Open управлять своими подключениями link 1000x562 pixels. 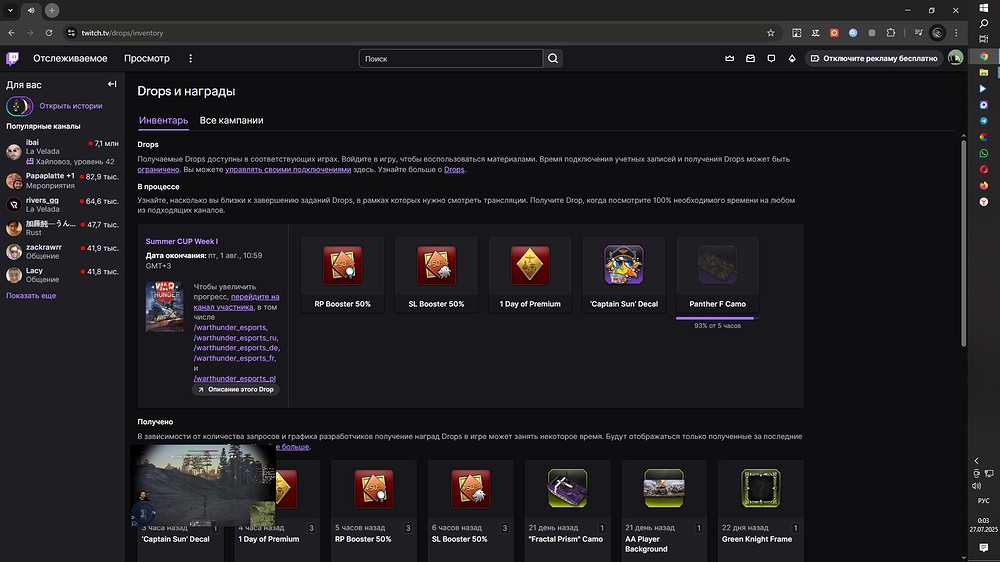point(288,170)
